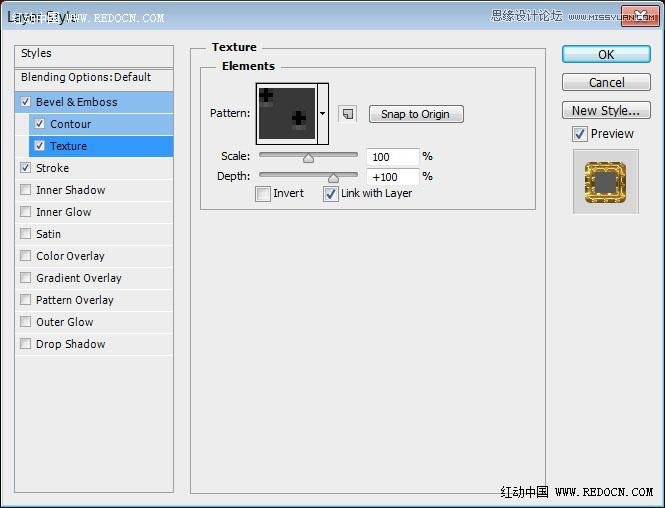Uncheck the Bevel & Emboss checkbox

tap(26, 102)
